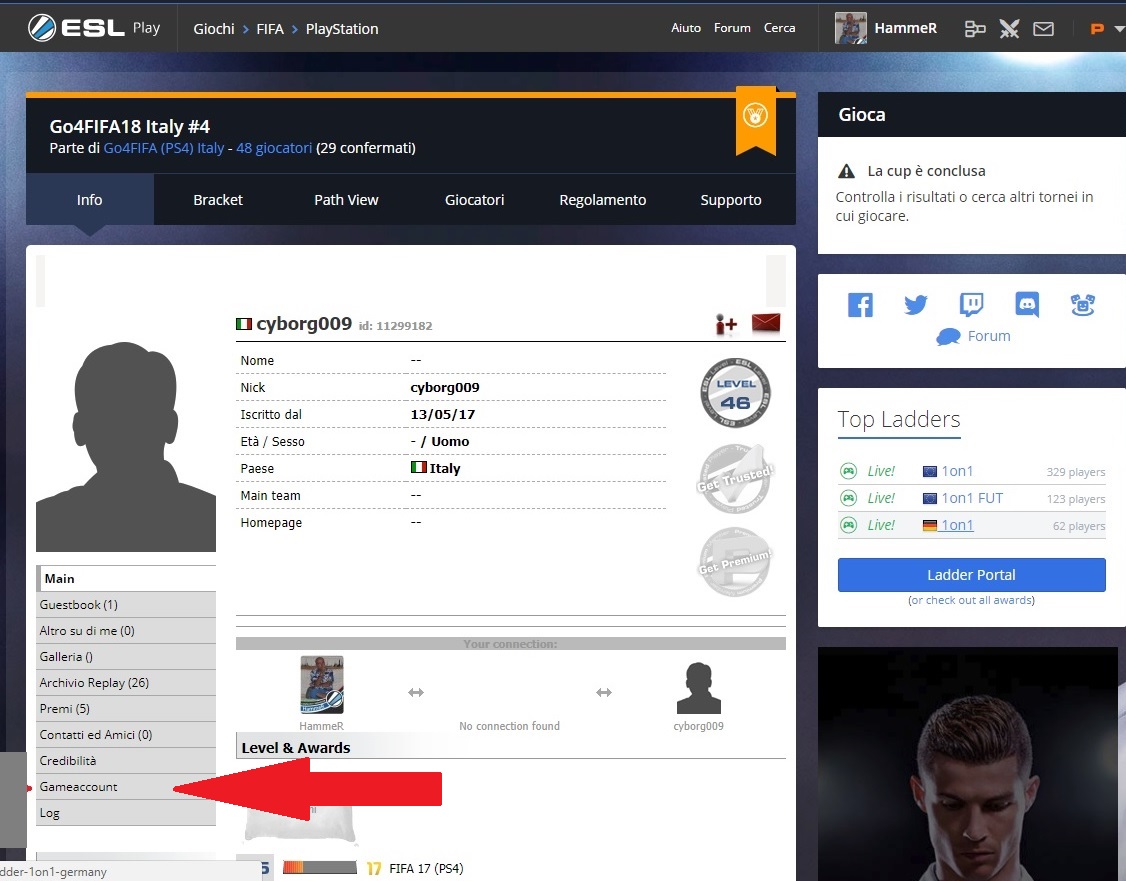Screen dimensions: 1126x881
Task: Select Main in profile sidebar
Action: pos(126,579)
